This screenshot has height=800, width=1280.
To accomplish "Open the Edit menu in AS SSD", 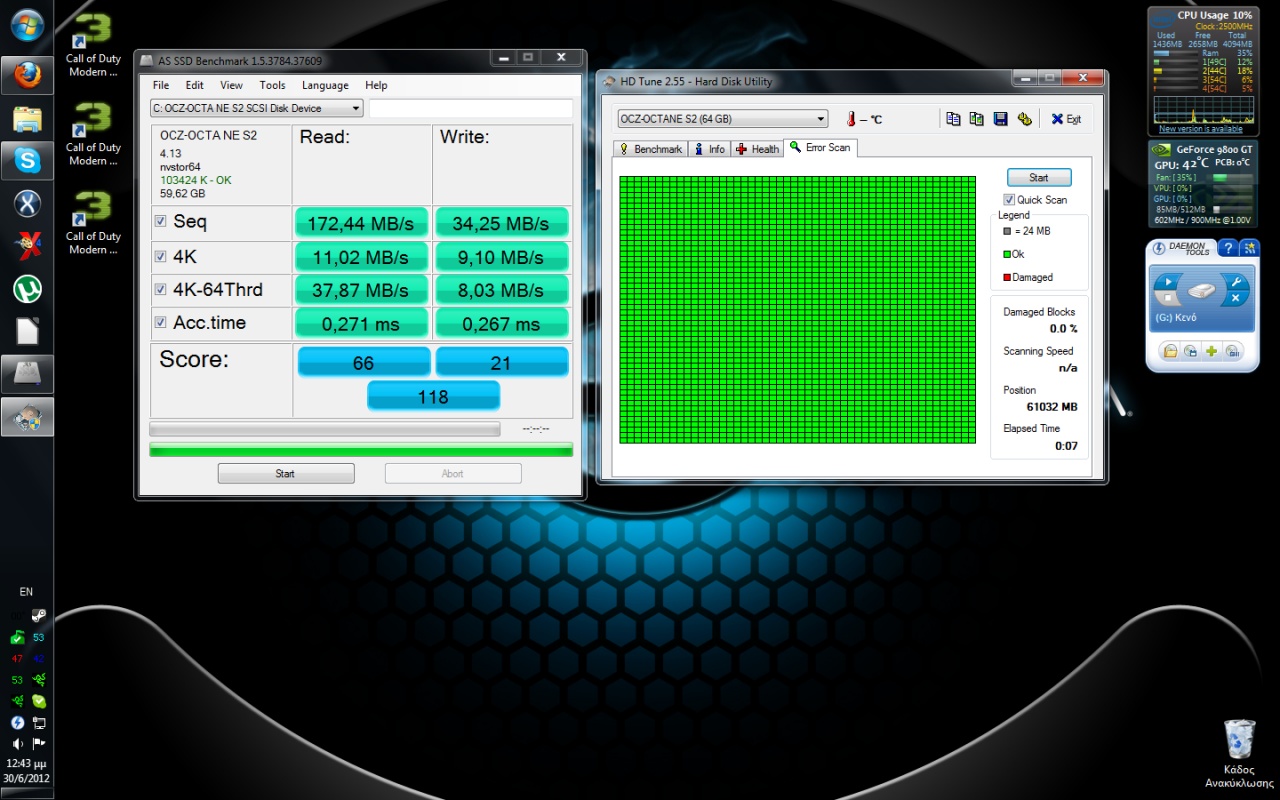I will [195, 85].
